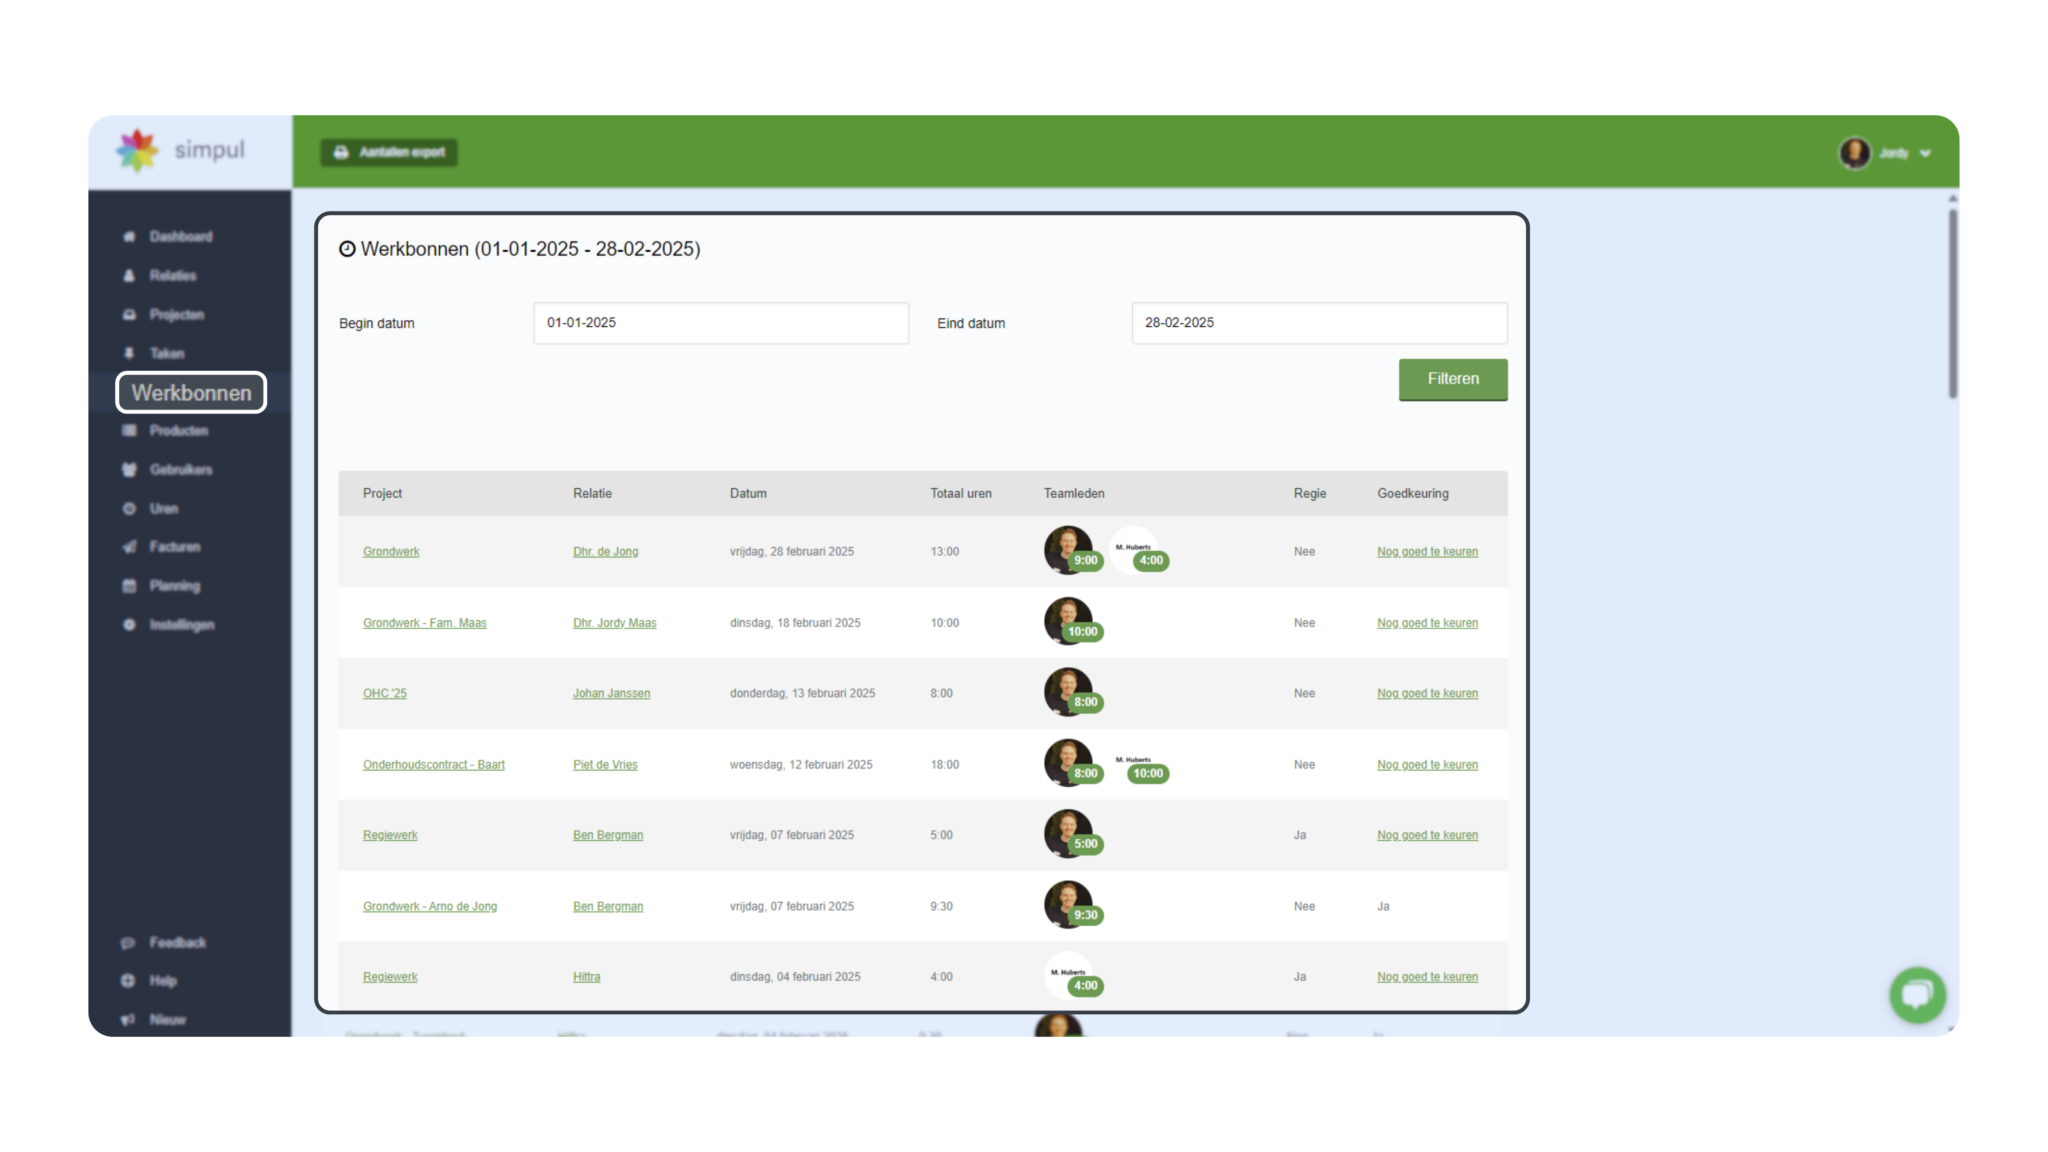
Task: Click the Nieuw megaphone icon
Action: (128, 1020)
